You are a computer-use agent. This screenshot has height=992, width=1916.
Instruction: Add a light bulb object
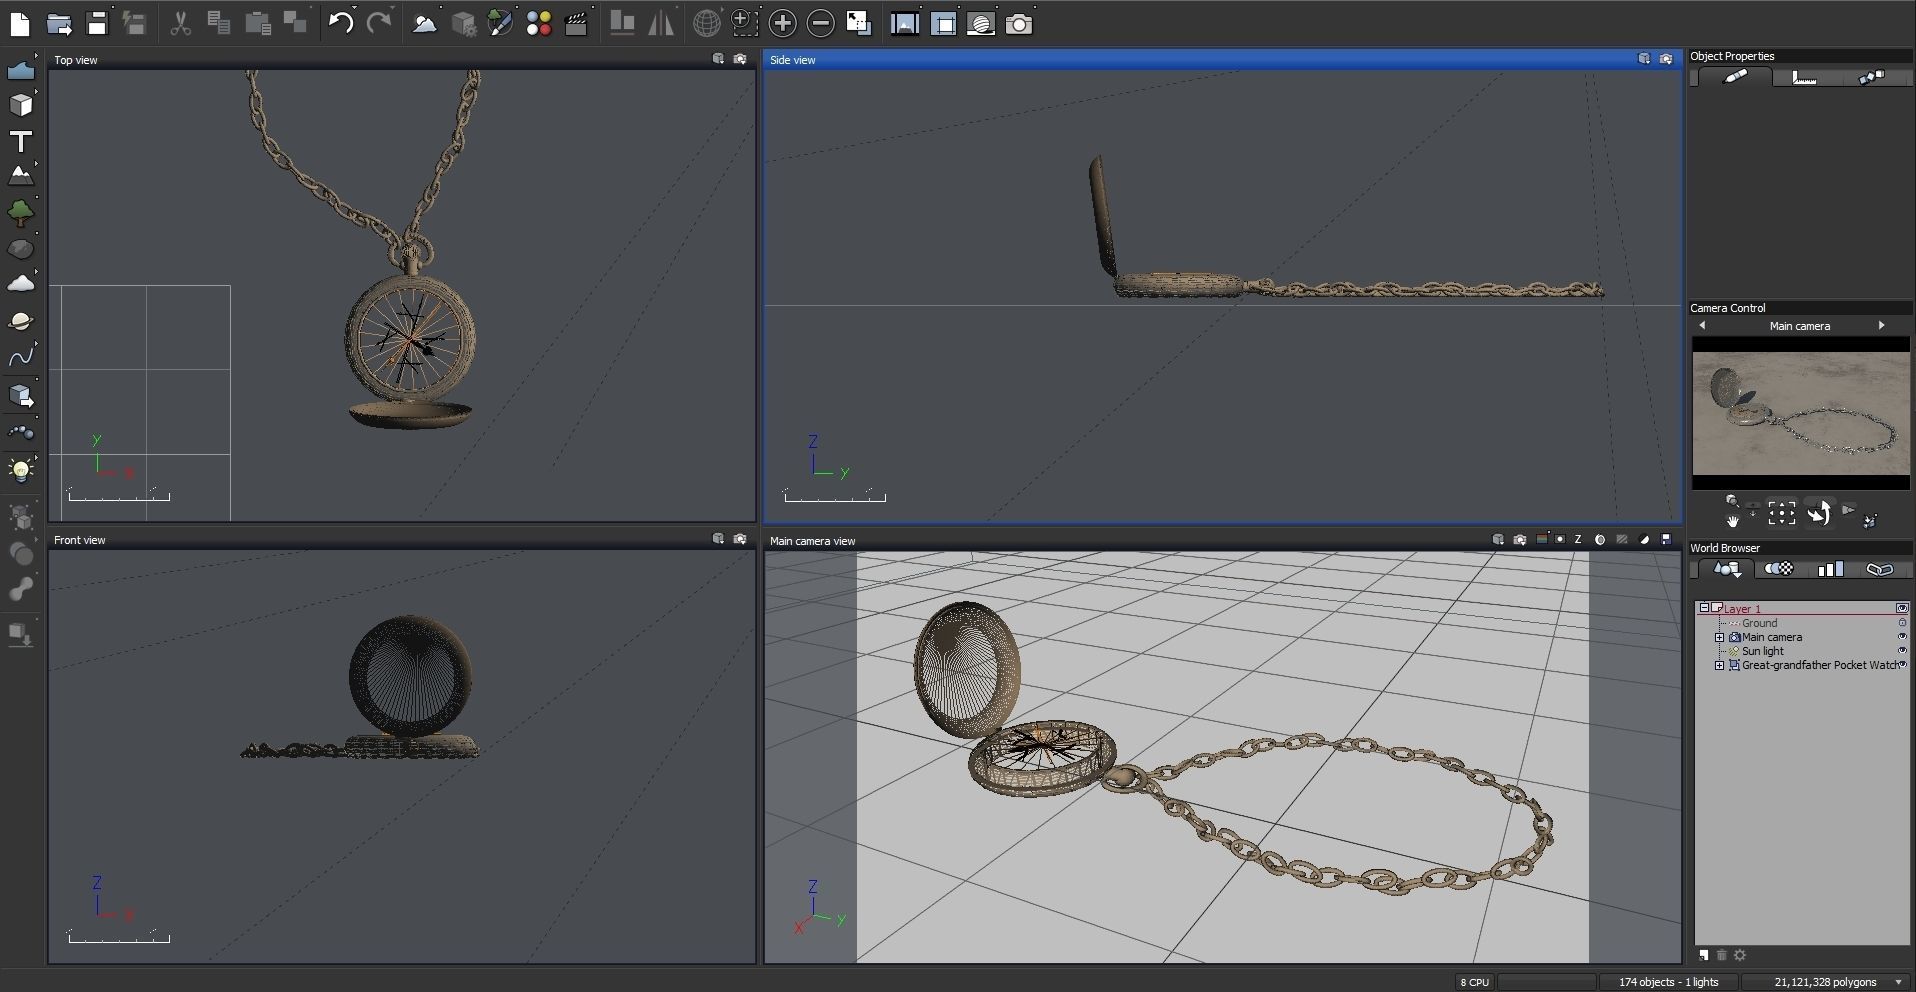click(x=21, y=469)
